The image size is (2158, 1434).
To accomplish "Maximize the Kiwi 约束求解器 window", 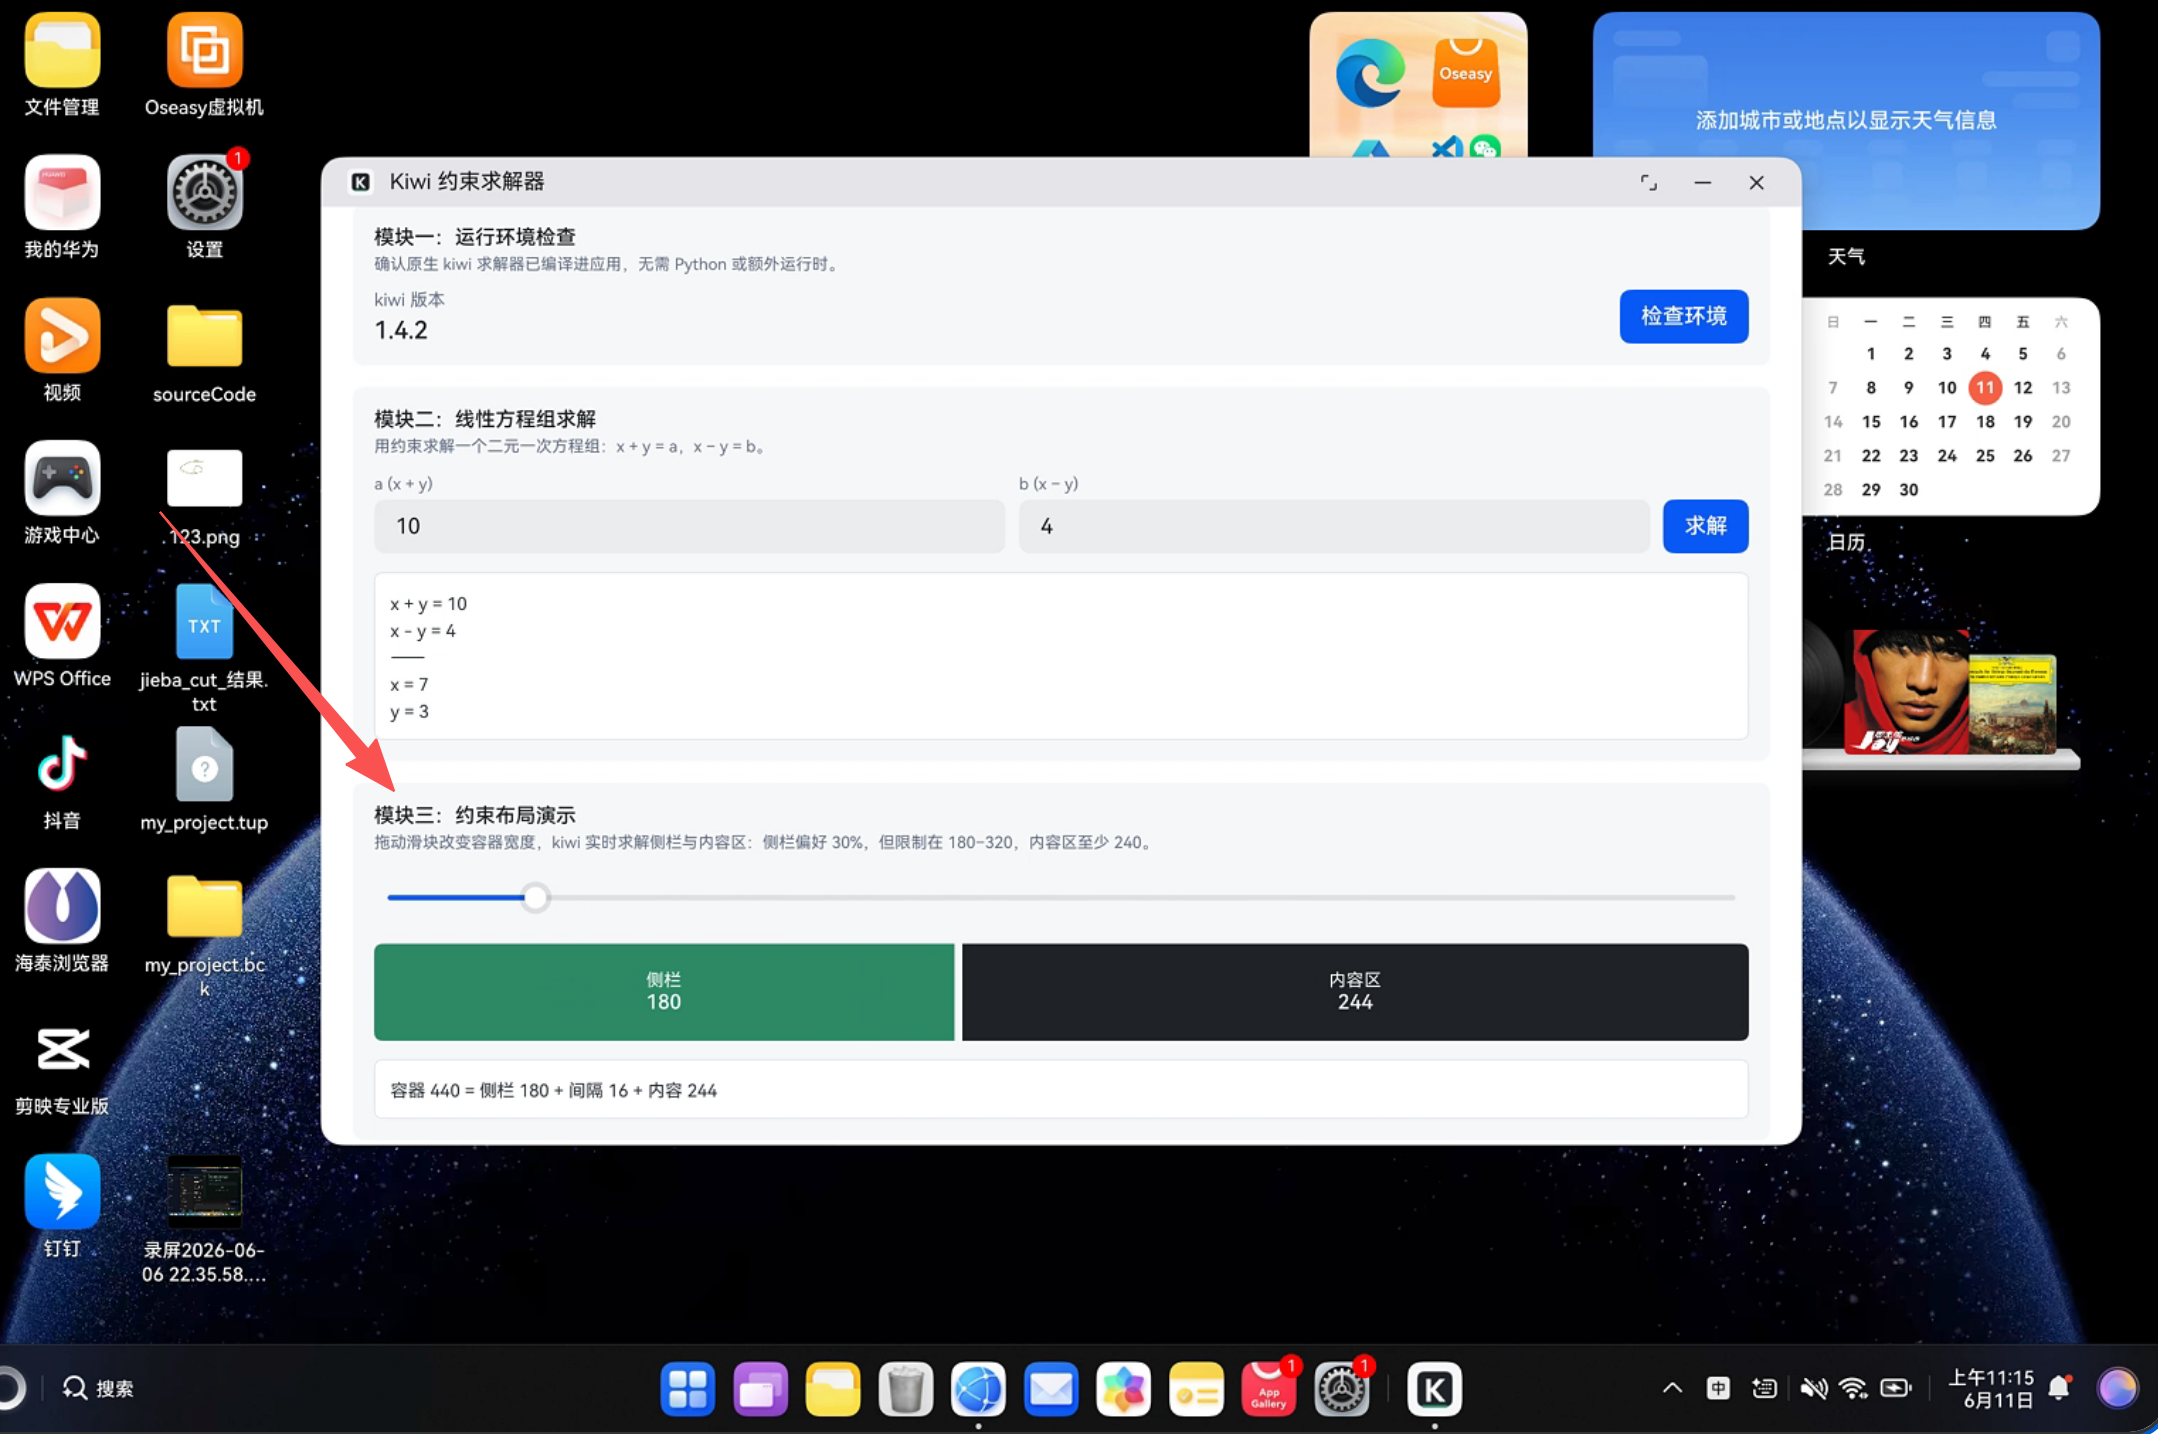I will tap(1648, 182).
